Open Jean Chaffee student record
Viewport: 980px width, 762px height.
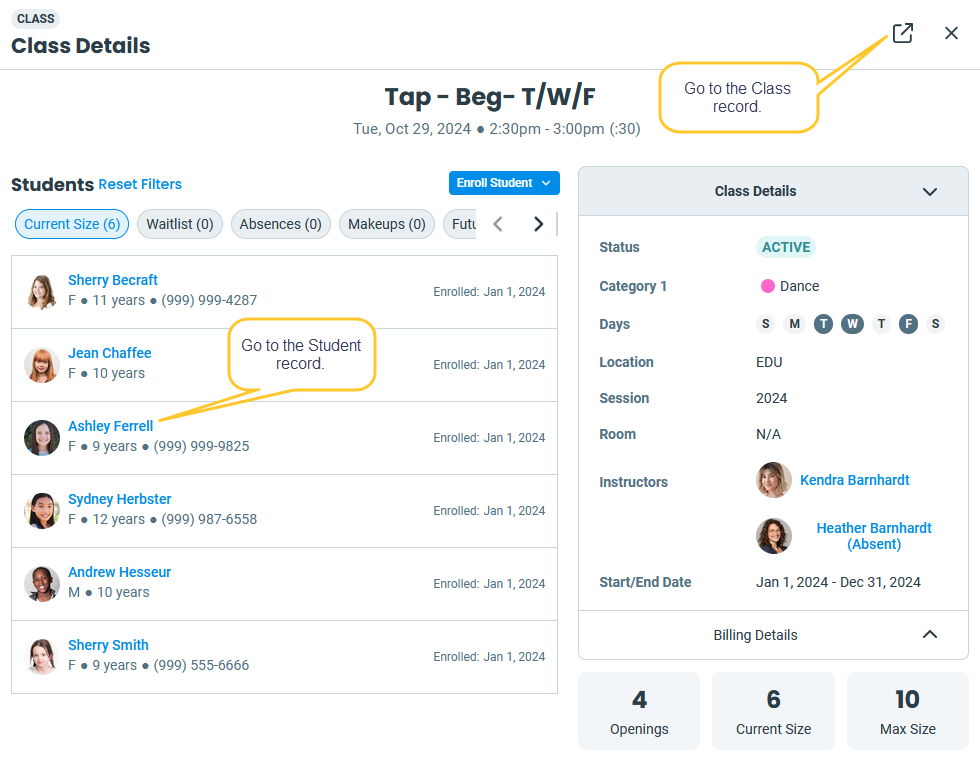(109, 353)
